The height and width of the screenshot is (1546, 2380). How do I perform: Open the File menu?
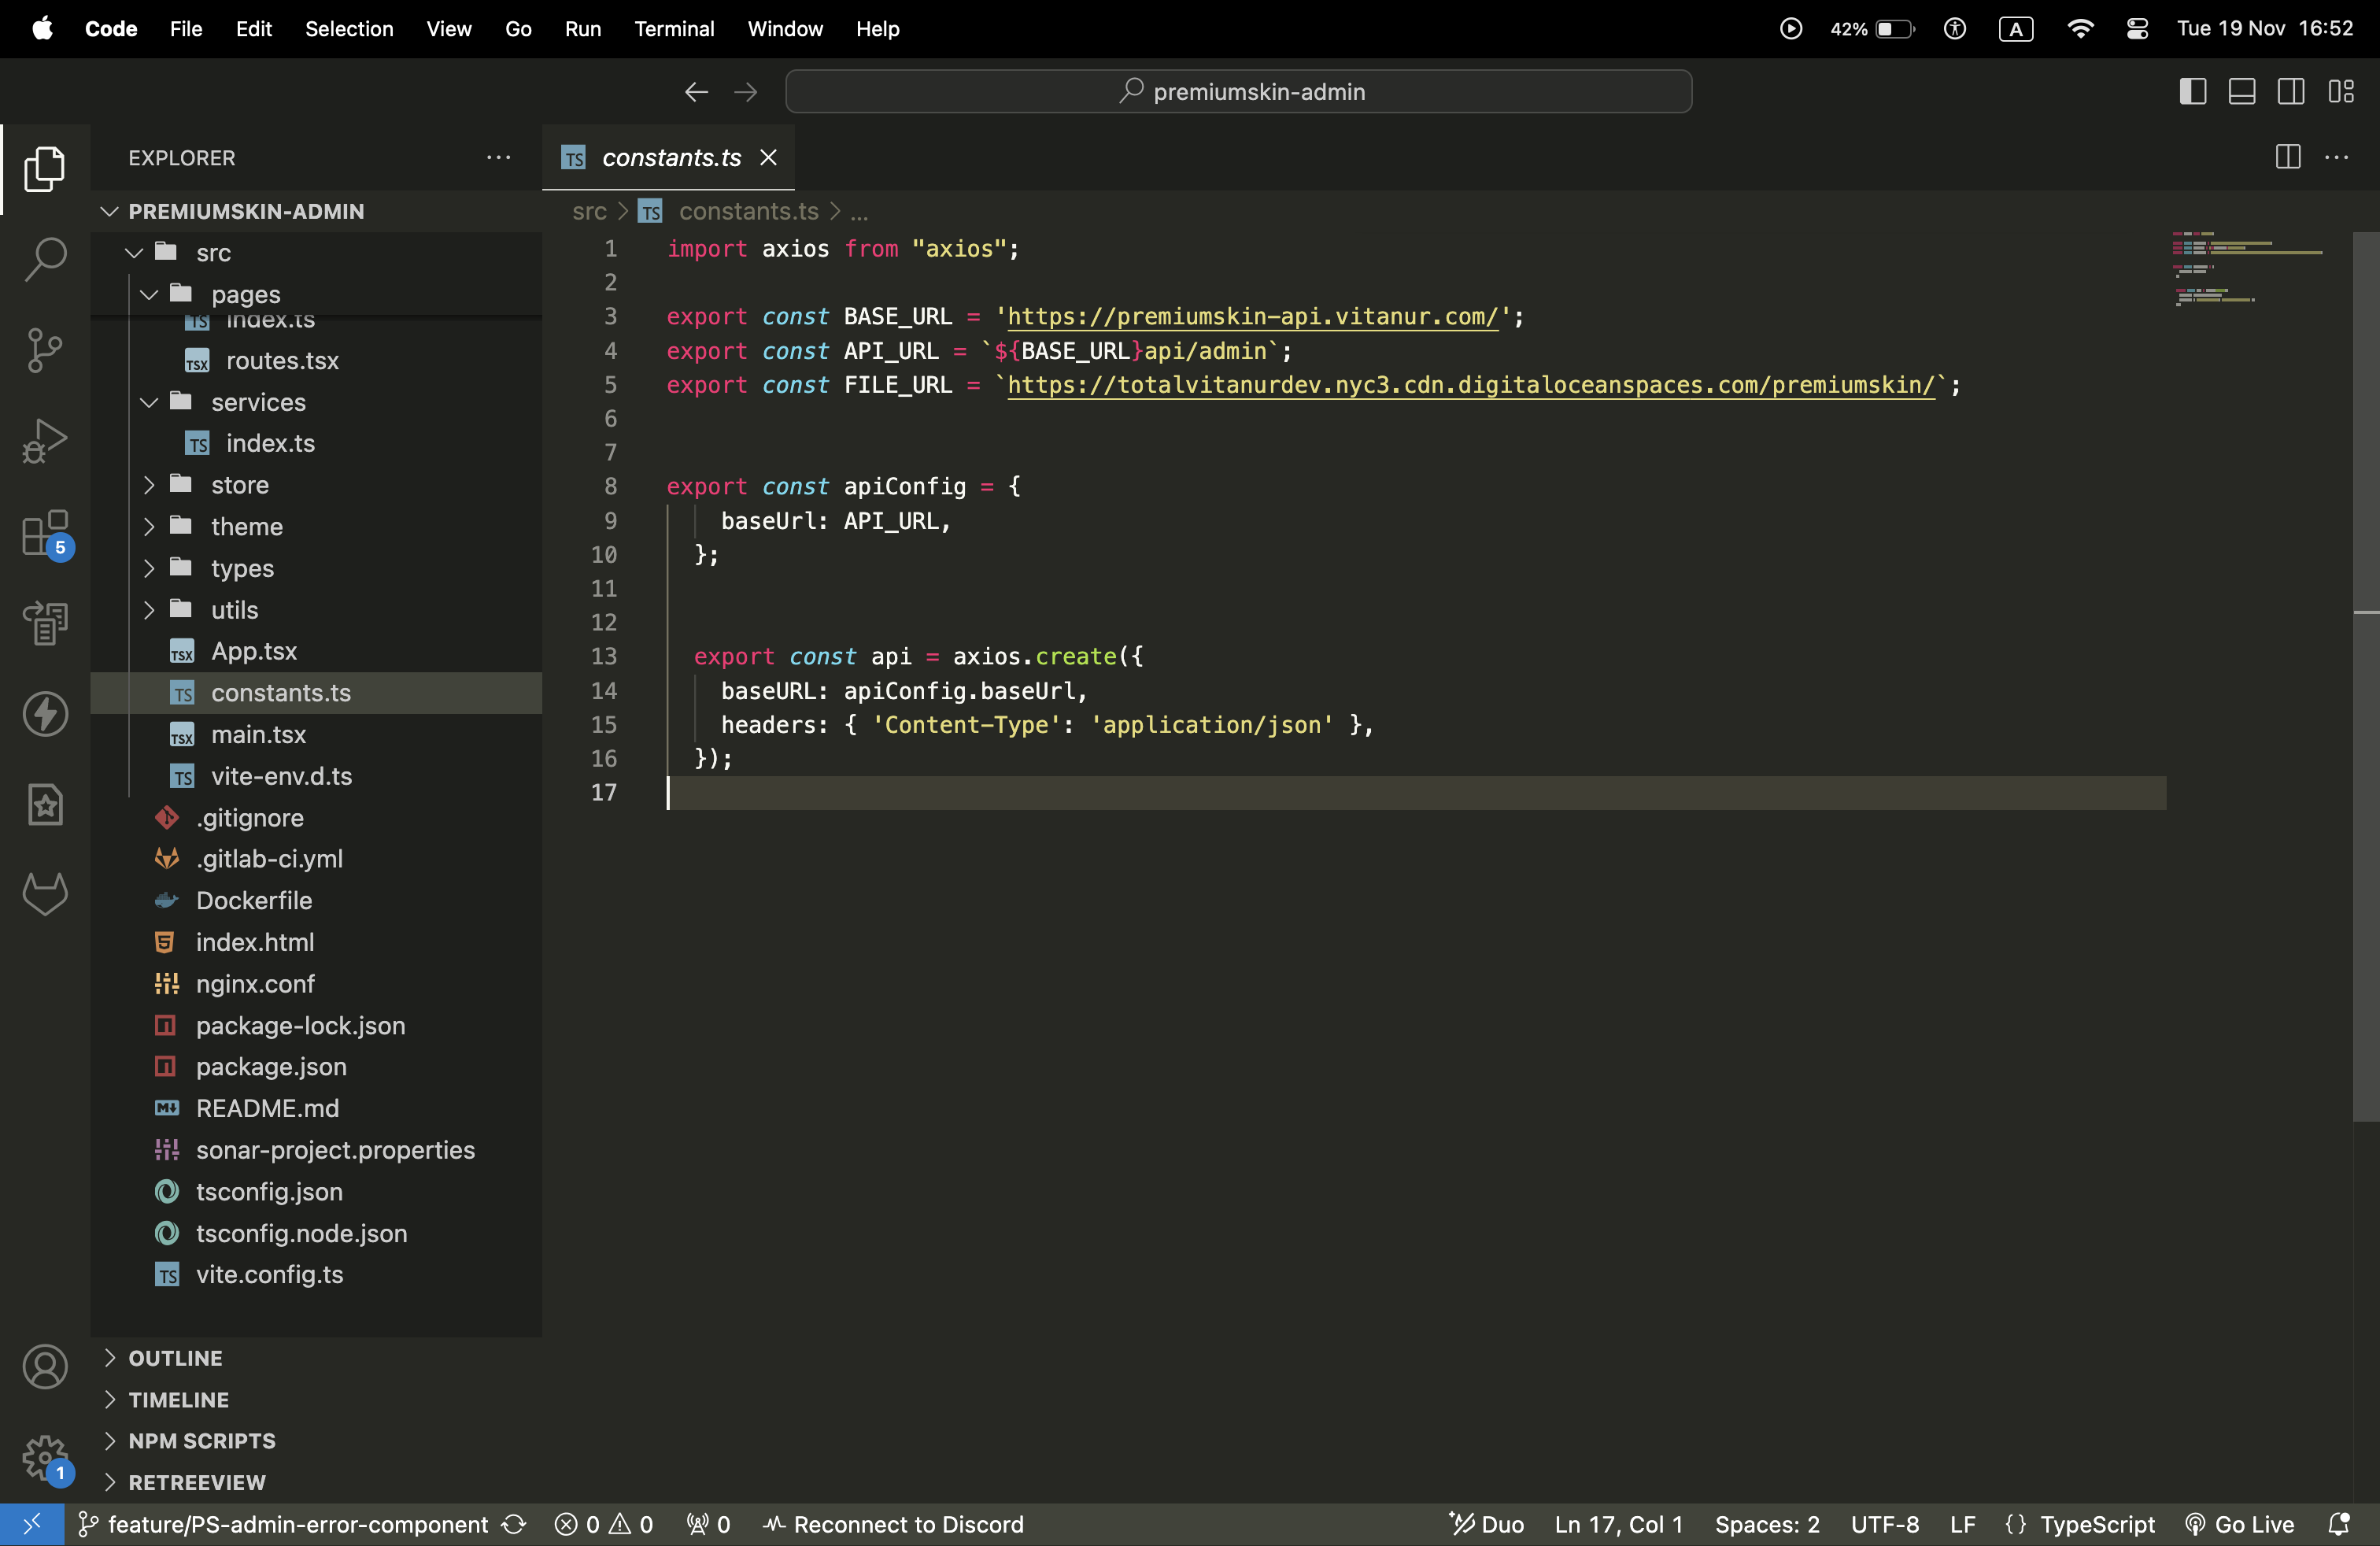pos(186,29)
